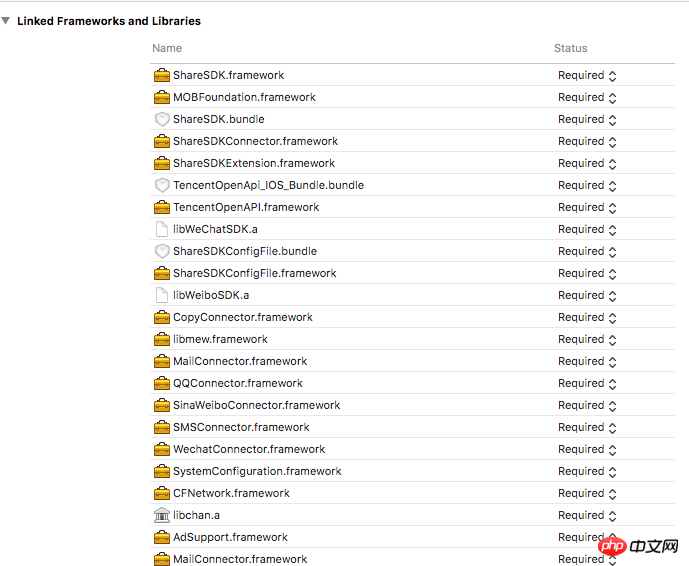Click the libWeiboSDK.a document icon
The height and width of the screenshot is (566, 689).
click(x=162, y=295)
